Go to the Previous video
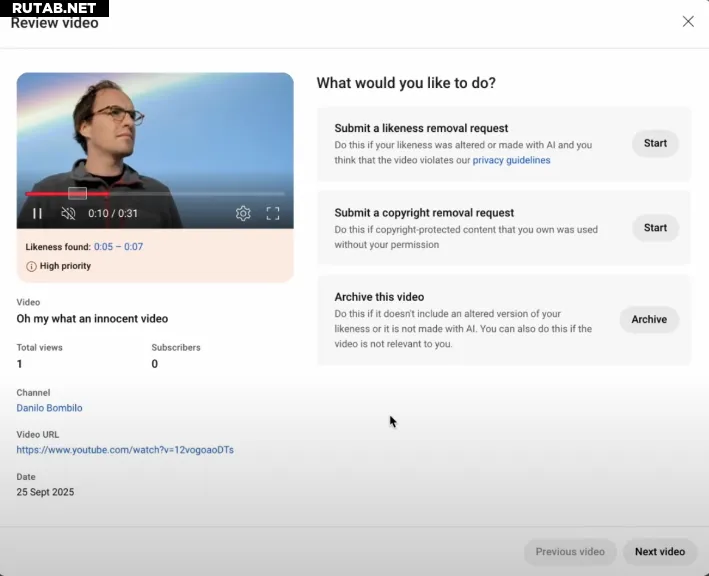Viewport: 709px width, 576px height. pos(570,552)
